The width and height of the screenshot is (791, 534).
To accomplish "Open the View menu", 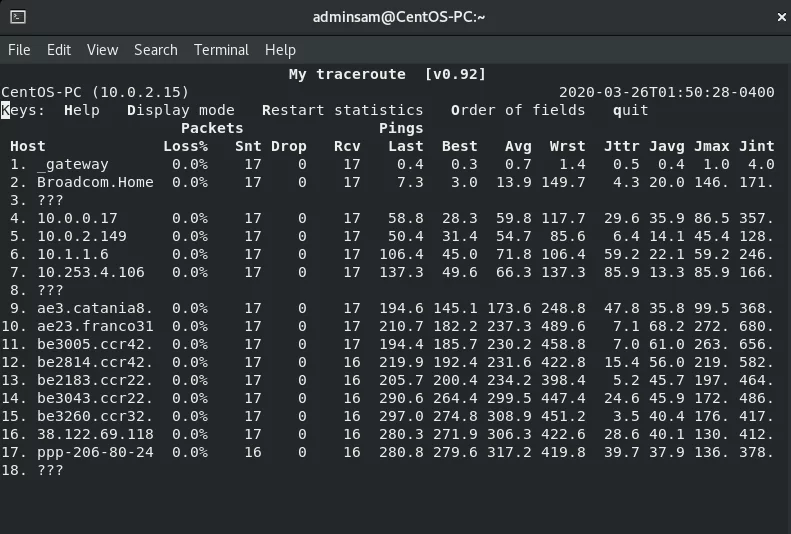I will point(102,50).
